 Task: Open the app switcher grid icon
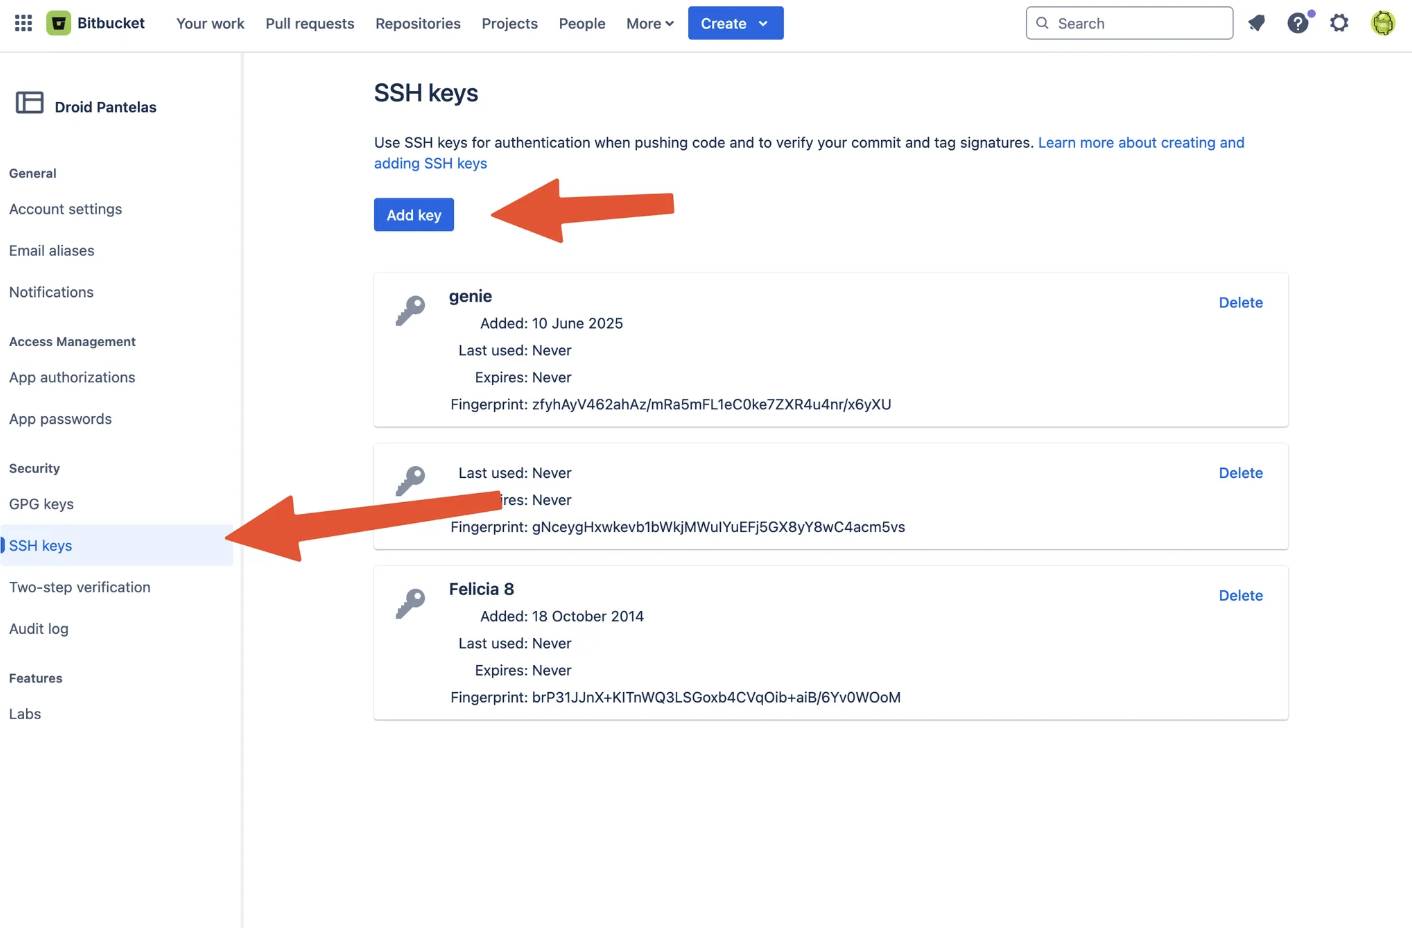tap(23, 23)
